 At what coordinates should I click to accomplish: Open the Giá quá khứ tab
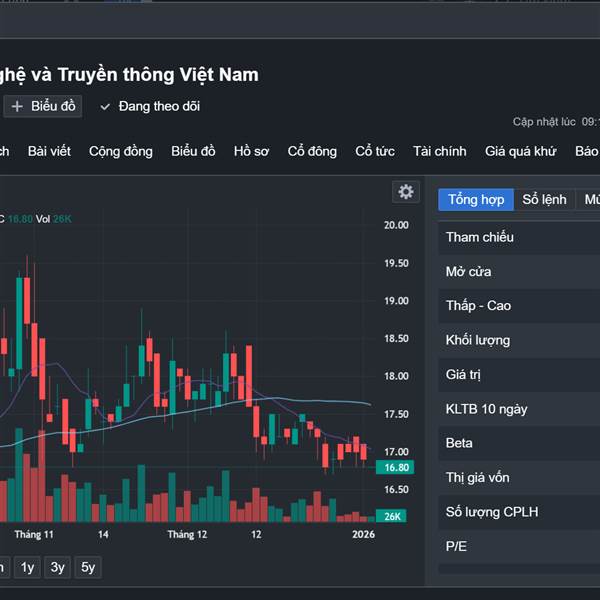[x=521, y=151]
